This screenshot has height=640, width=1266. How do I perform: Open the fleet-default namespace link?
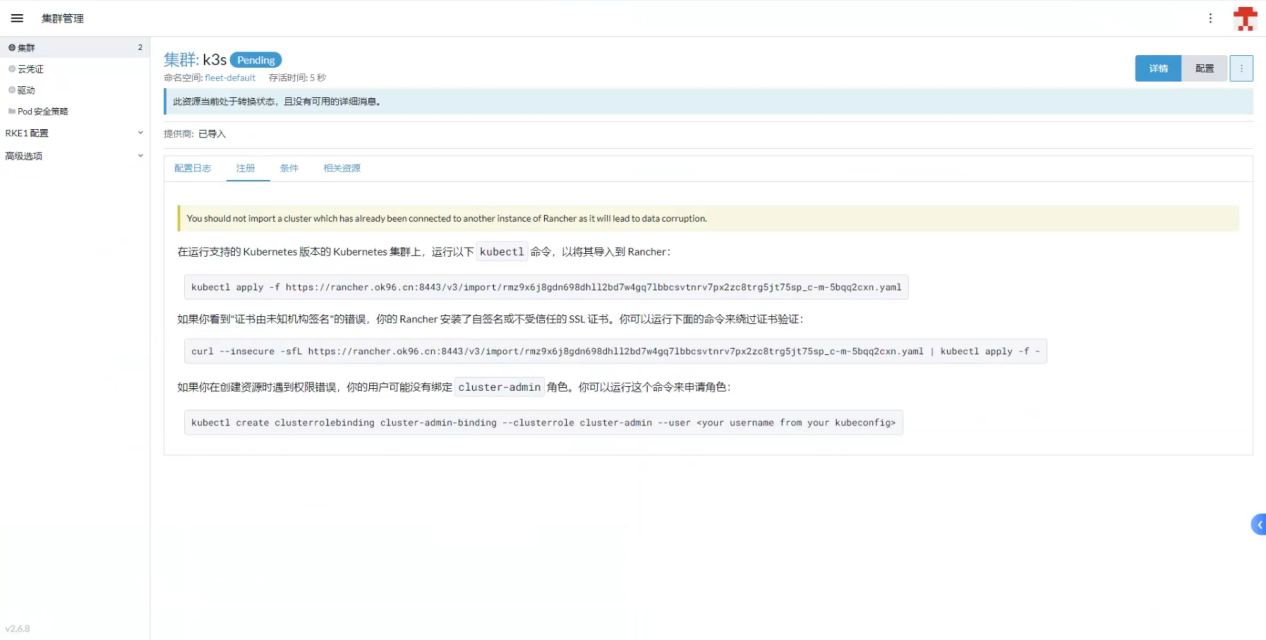point(230,78)
